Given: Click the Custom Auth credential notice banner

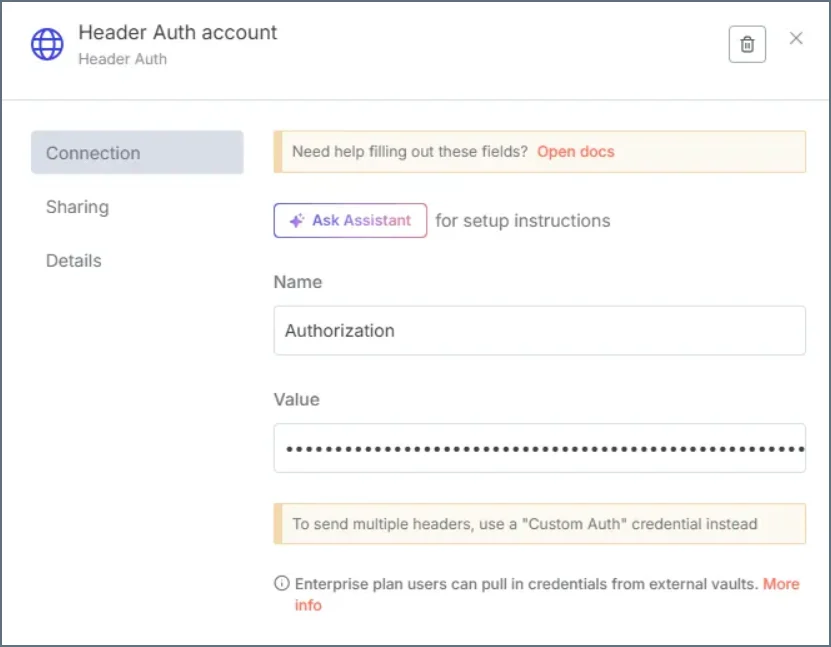Looking at the screenshot, I should [x=540, y=524].
